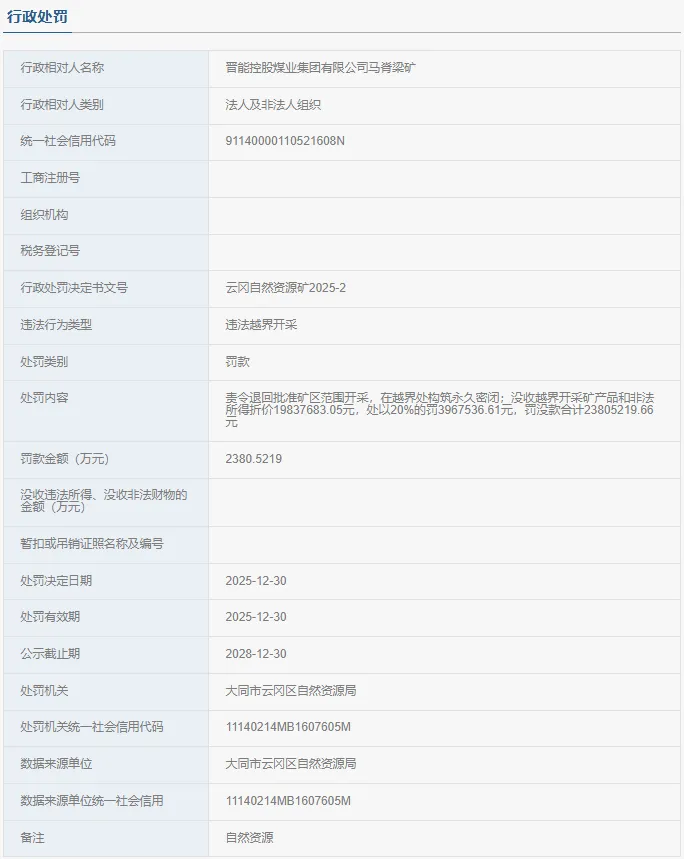Click code 11140214MB1607605M in 处罚机关统一社会信用代码 row
The width and height of the screenshot is (684, 859).
click(x=288, y=727)
